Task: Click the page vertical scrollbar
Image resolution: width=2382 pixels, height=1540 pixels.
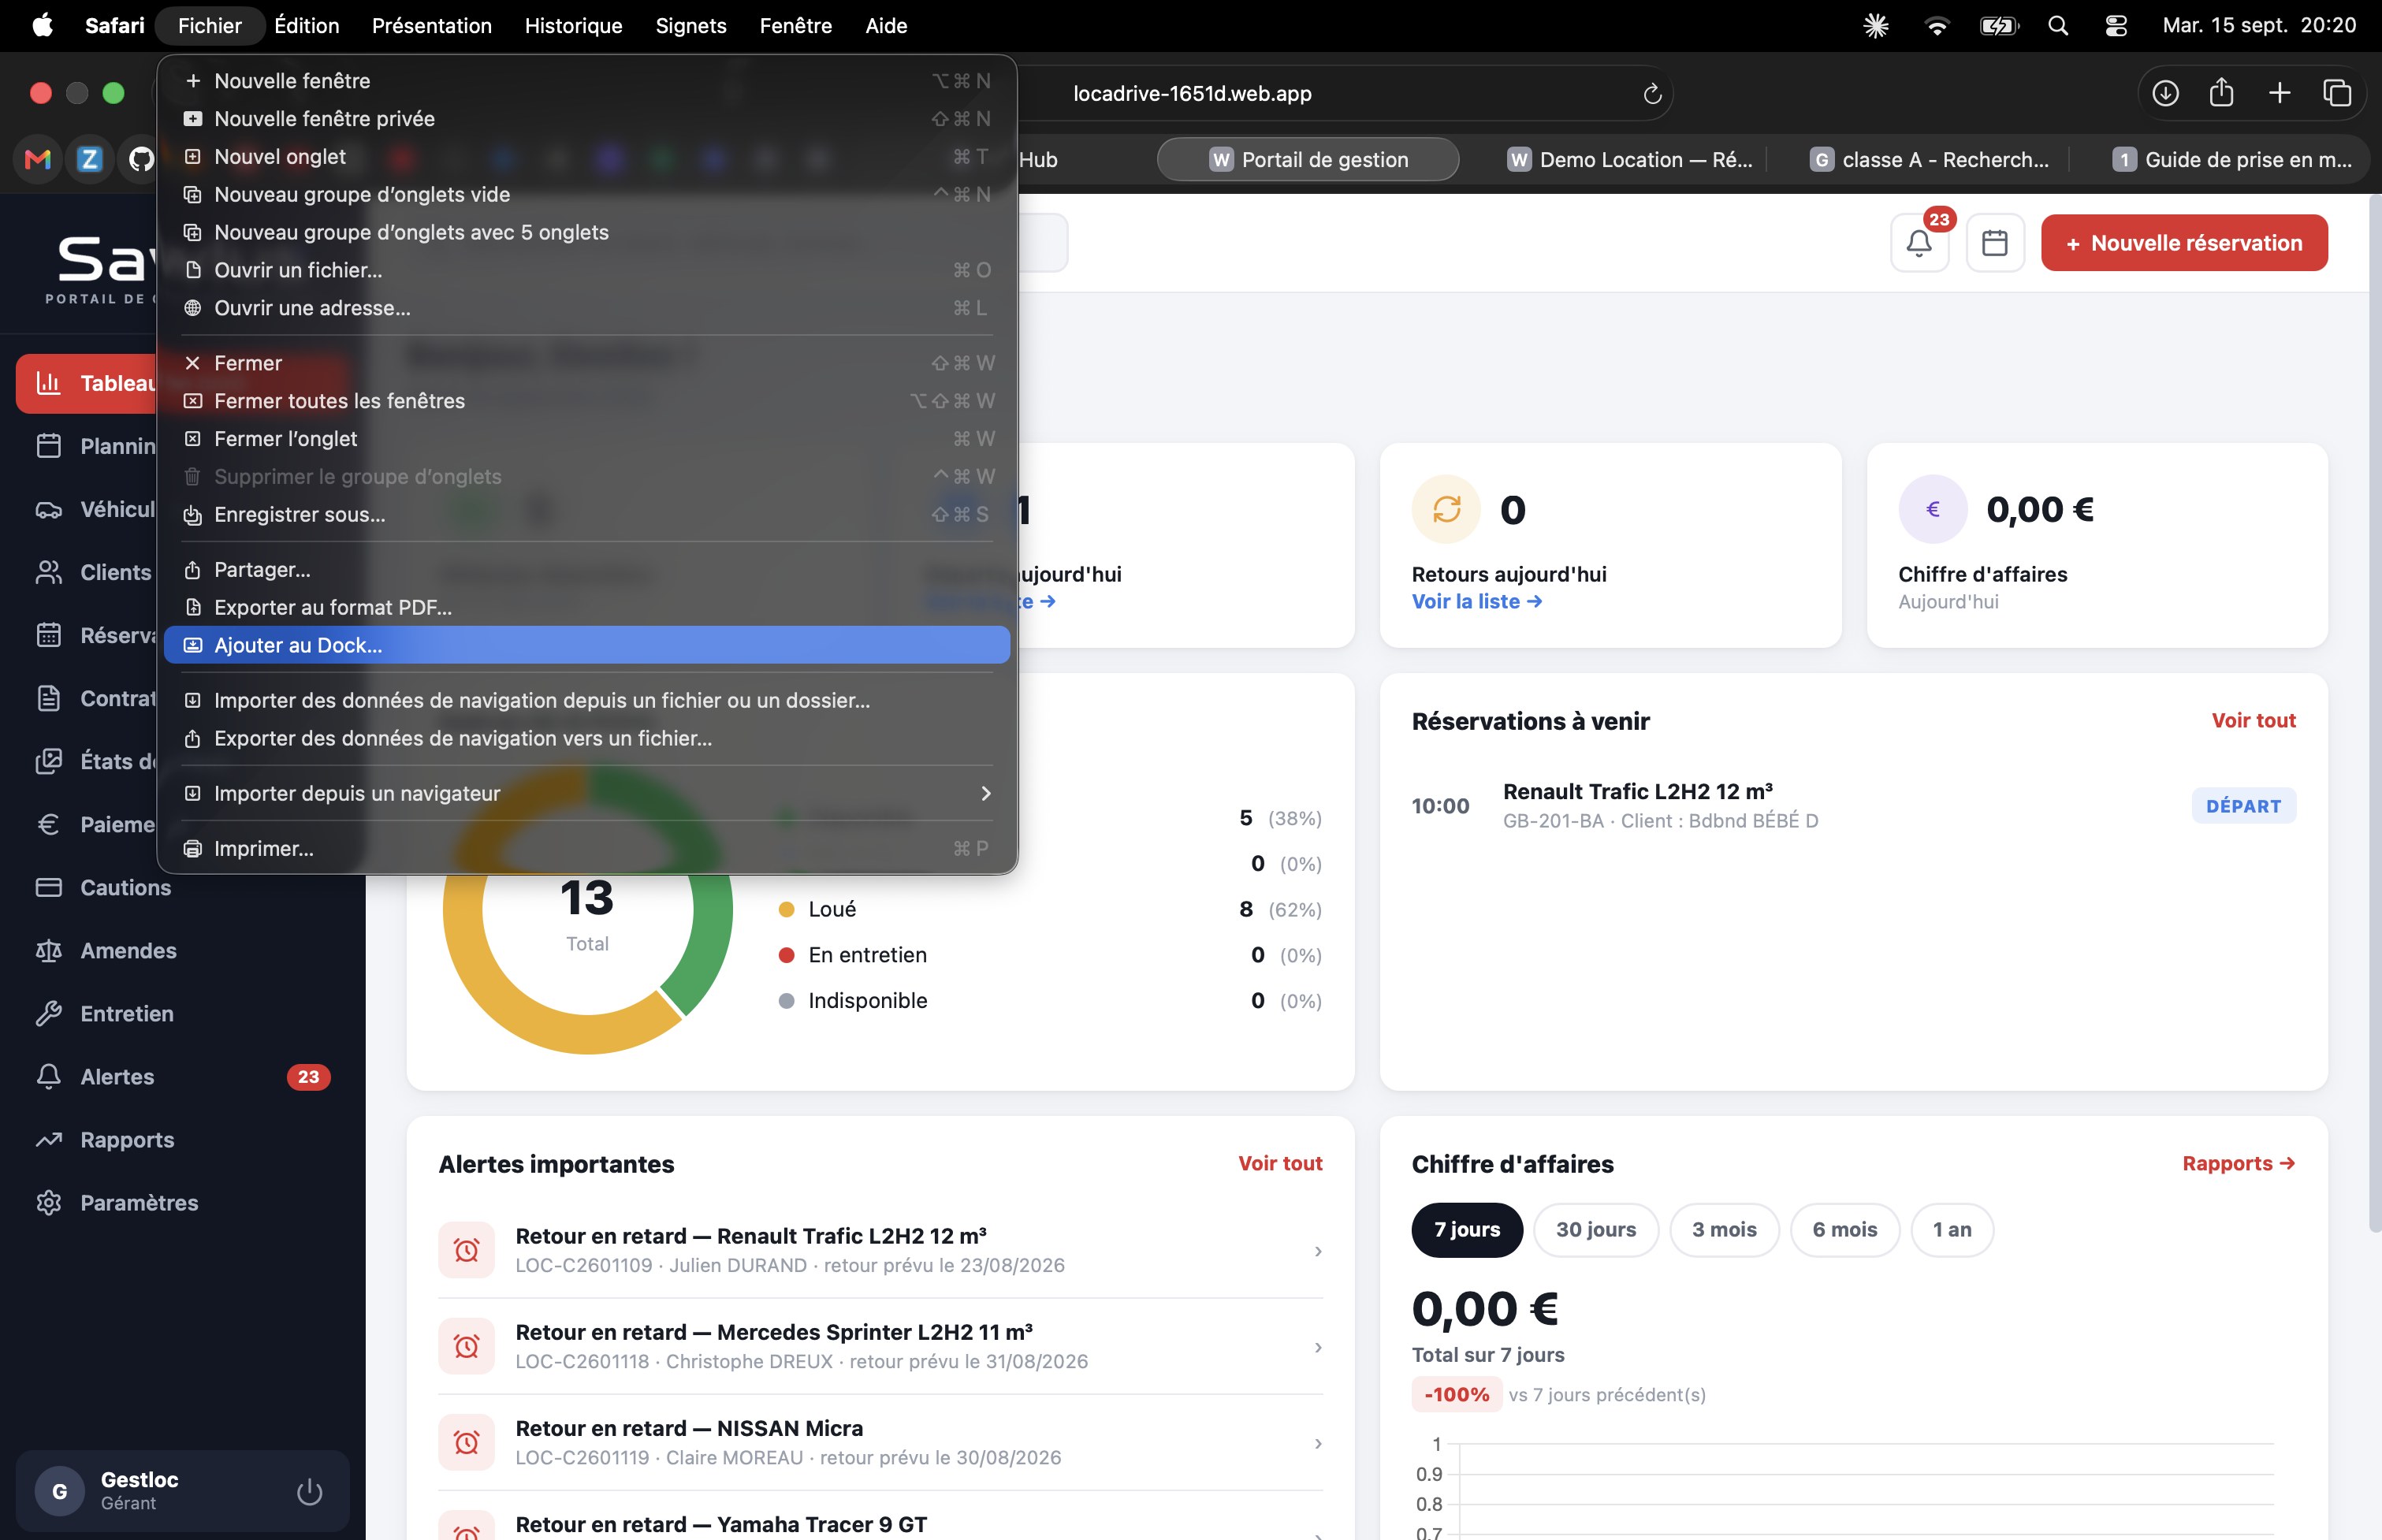Action: point(2374,715)
